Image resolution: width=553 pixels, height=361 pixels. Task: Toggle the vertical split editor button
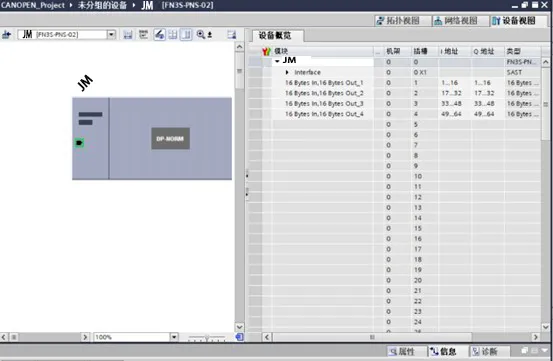(x=186, y=35)
